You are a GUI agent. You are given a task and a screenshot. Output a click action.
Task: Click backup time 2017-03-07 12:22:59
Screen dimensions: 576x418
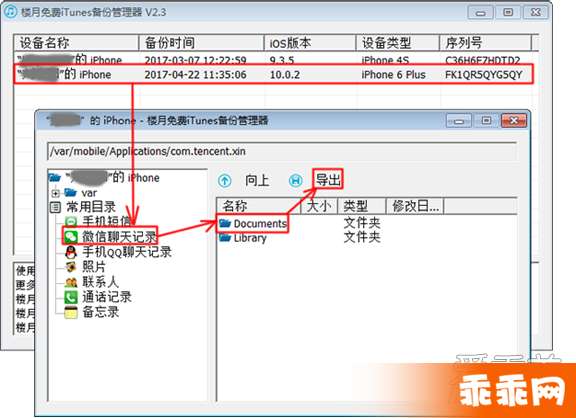tap(195, 60)
